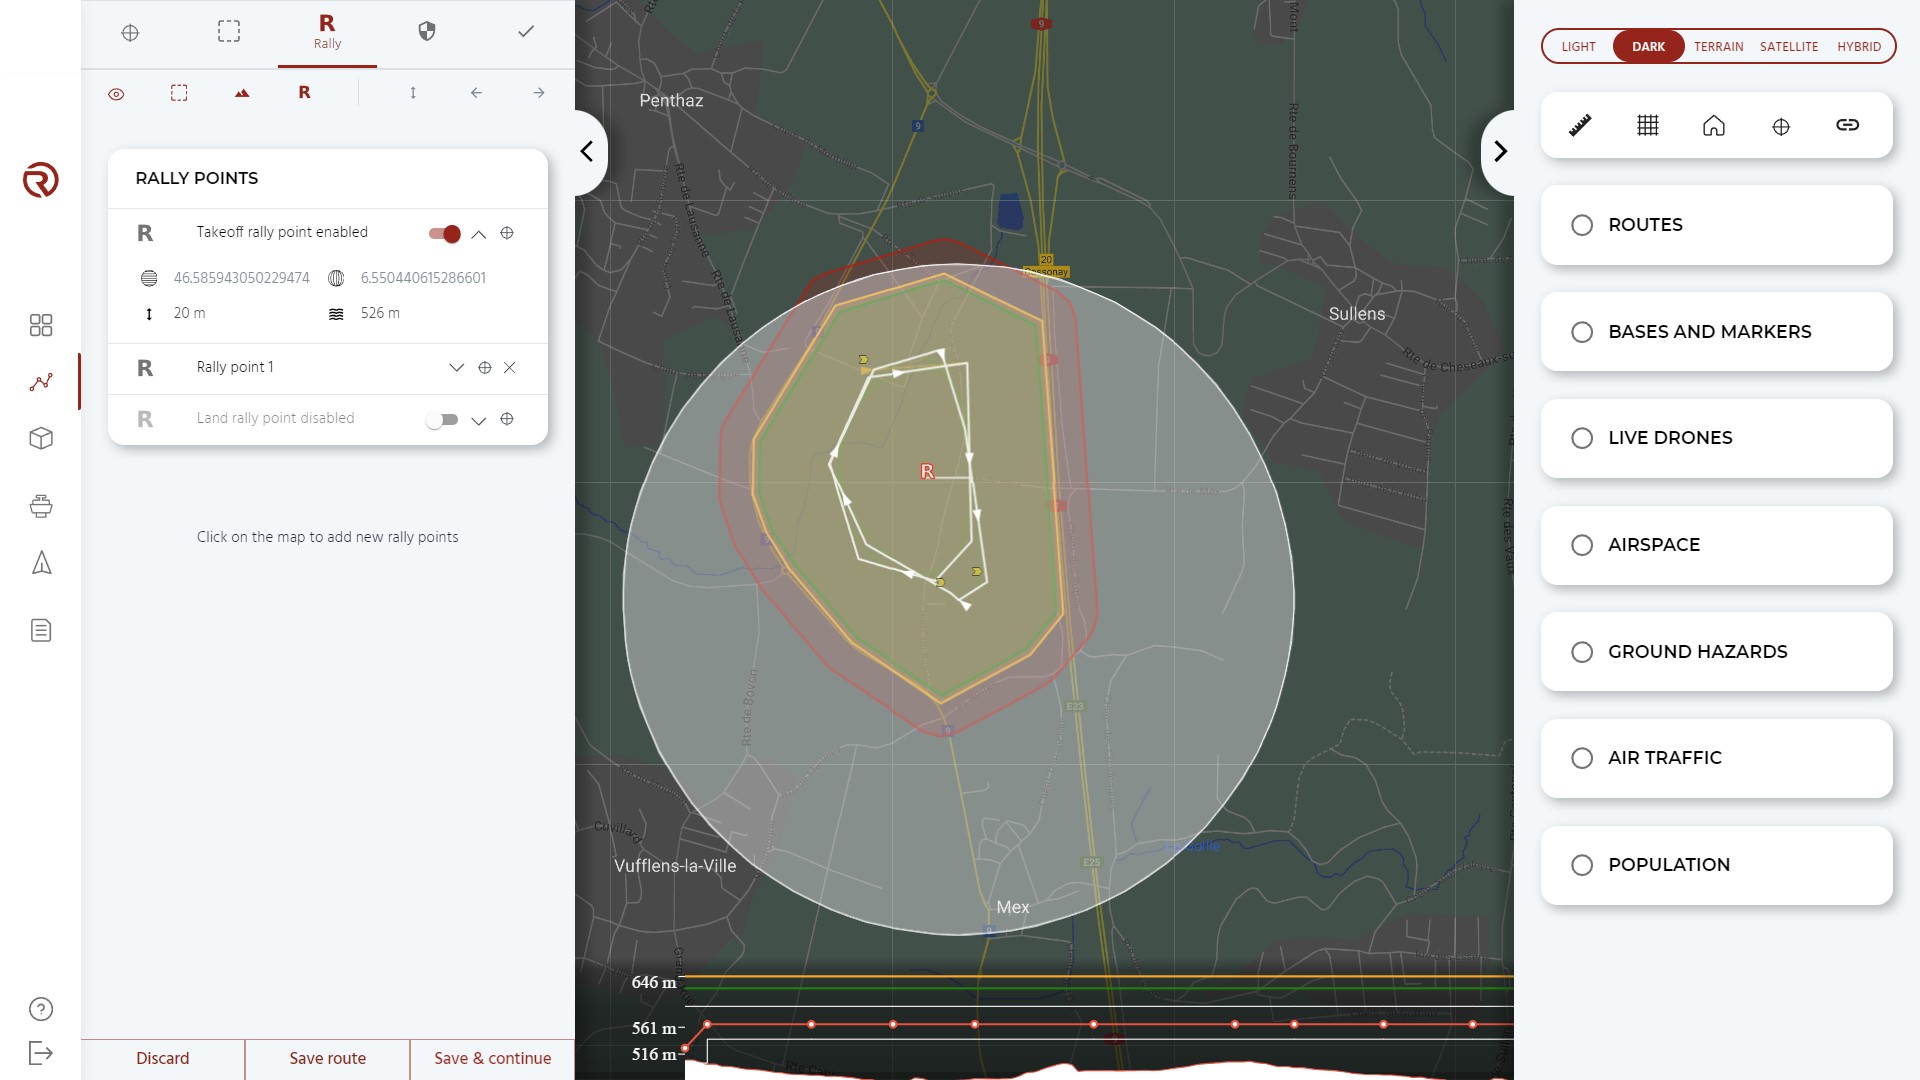Open the checkmark validation step tab
Screen dimensions: 1920x1080
[526, 32]
